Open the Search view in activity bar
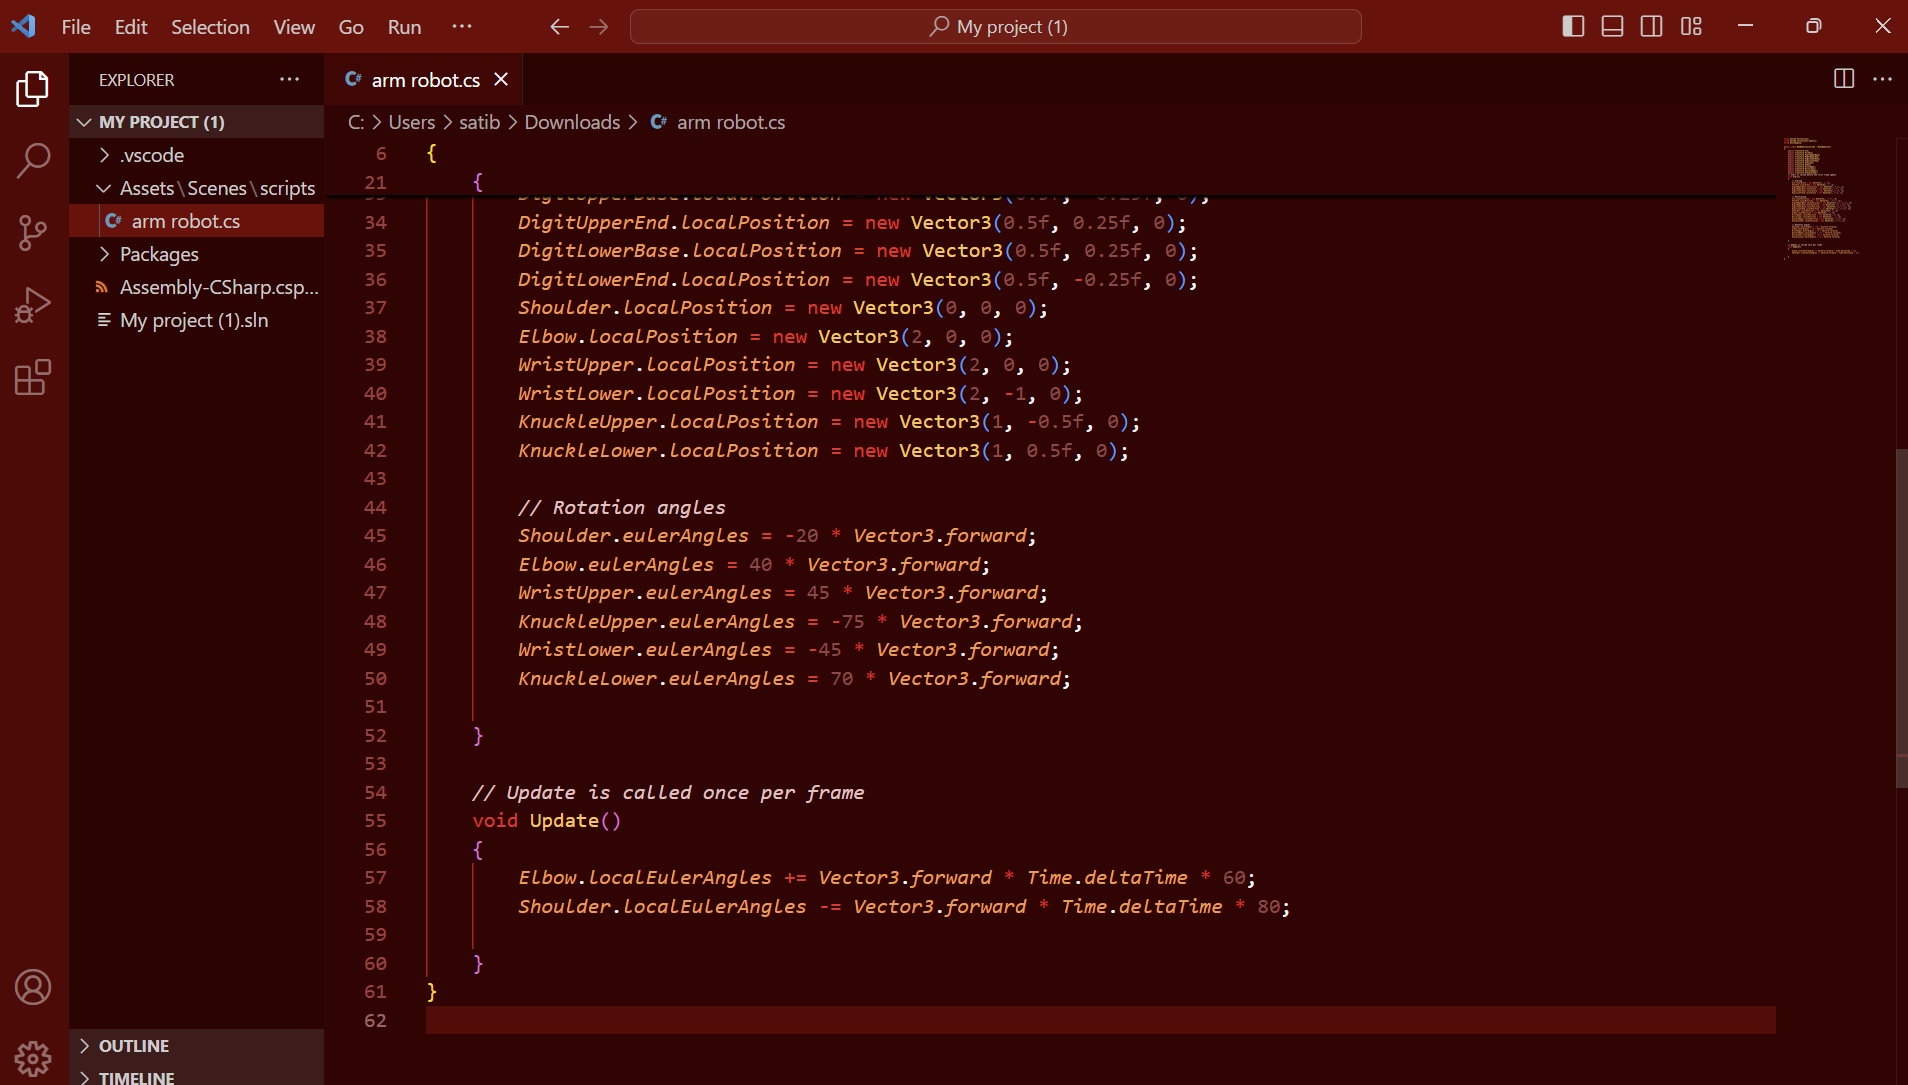Screen dimensions: 1908x1085 tap(33, 160)
